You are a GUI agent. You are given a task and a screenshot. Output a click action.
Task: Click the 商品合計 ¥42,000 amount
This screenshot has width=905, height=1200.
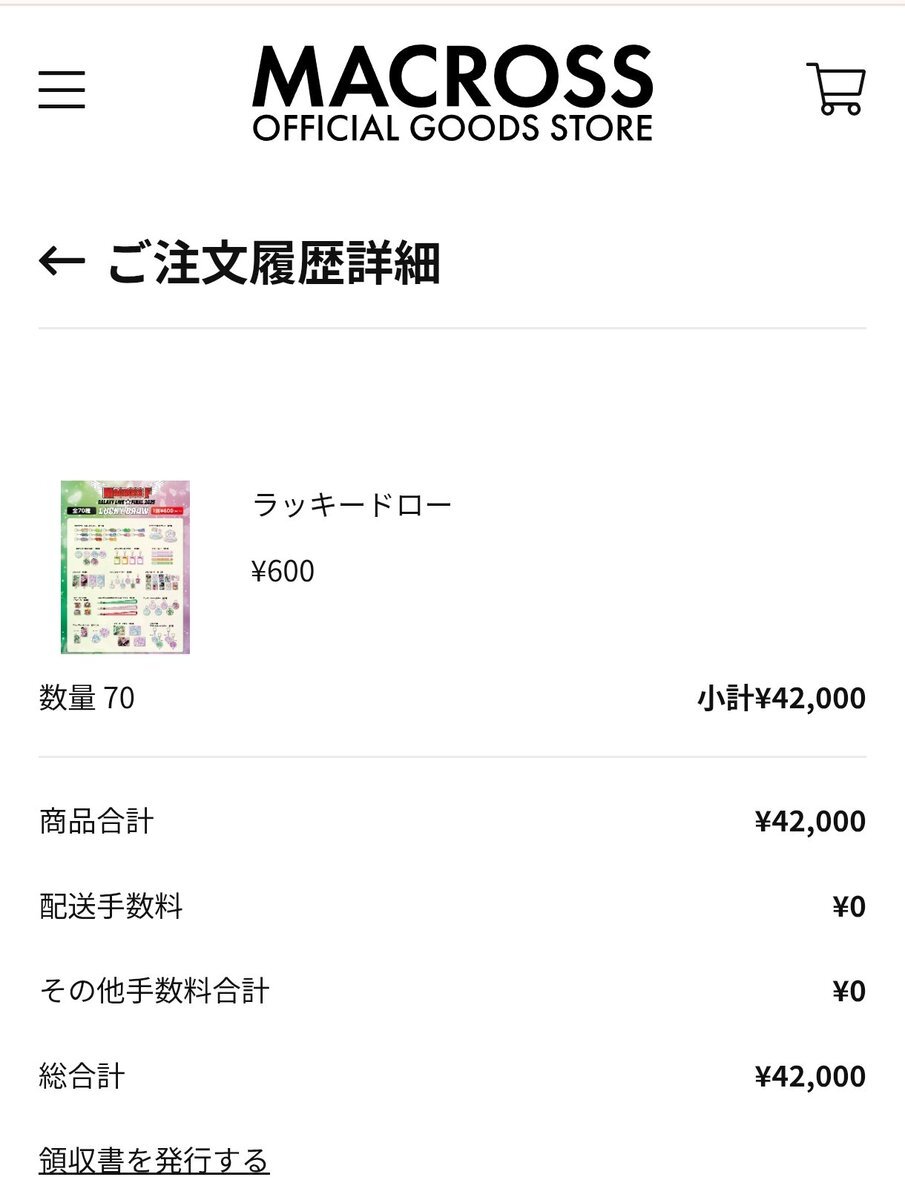pyautogui.click(x=811, y=822)
